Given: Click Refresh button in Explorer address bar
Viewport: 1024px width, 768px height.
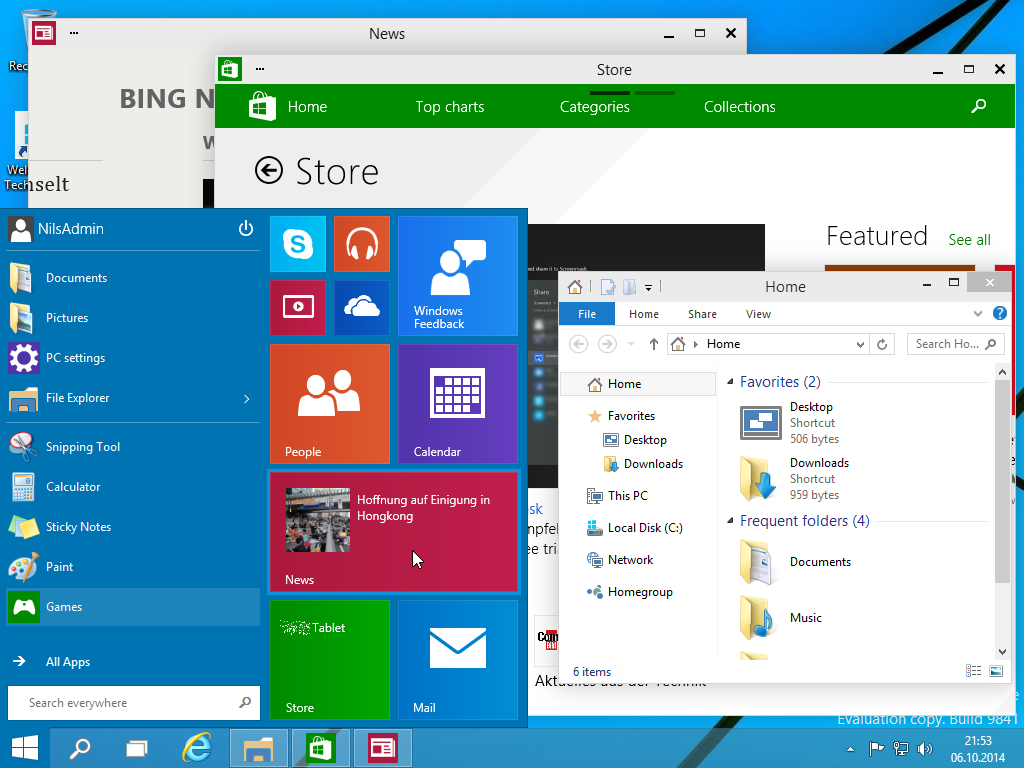Looking at the screenshot, I should pyautogui.click(x=882, y=344).
